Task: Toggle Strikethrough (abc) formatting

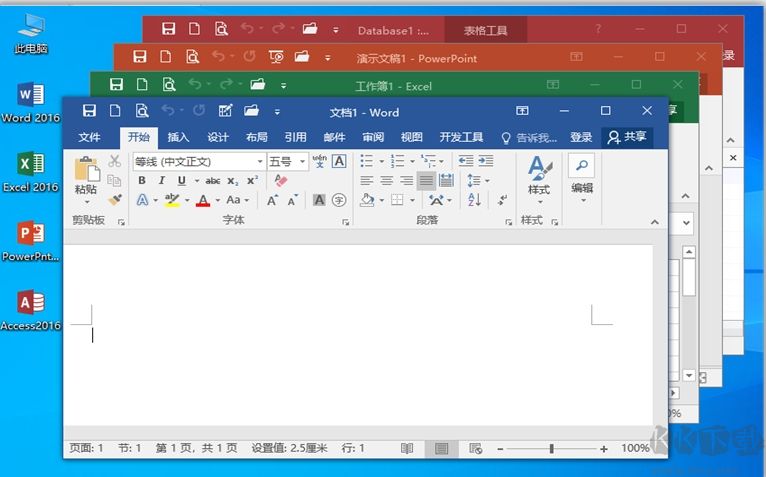Action: point(213,181)
